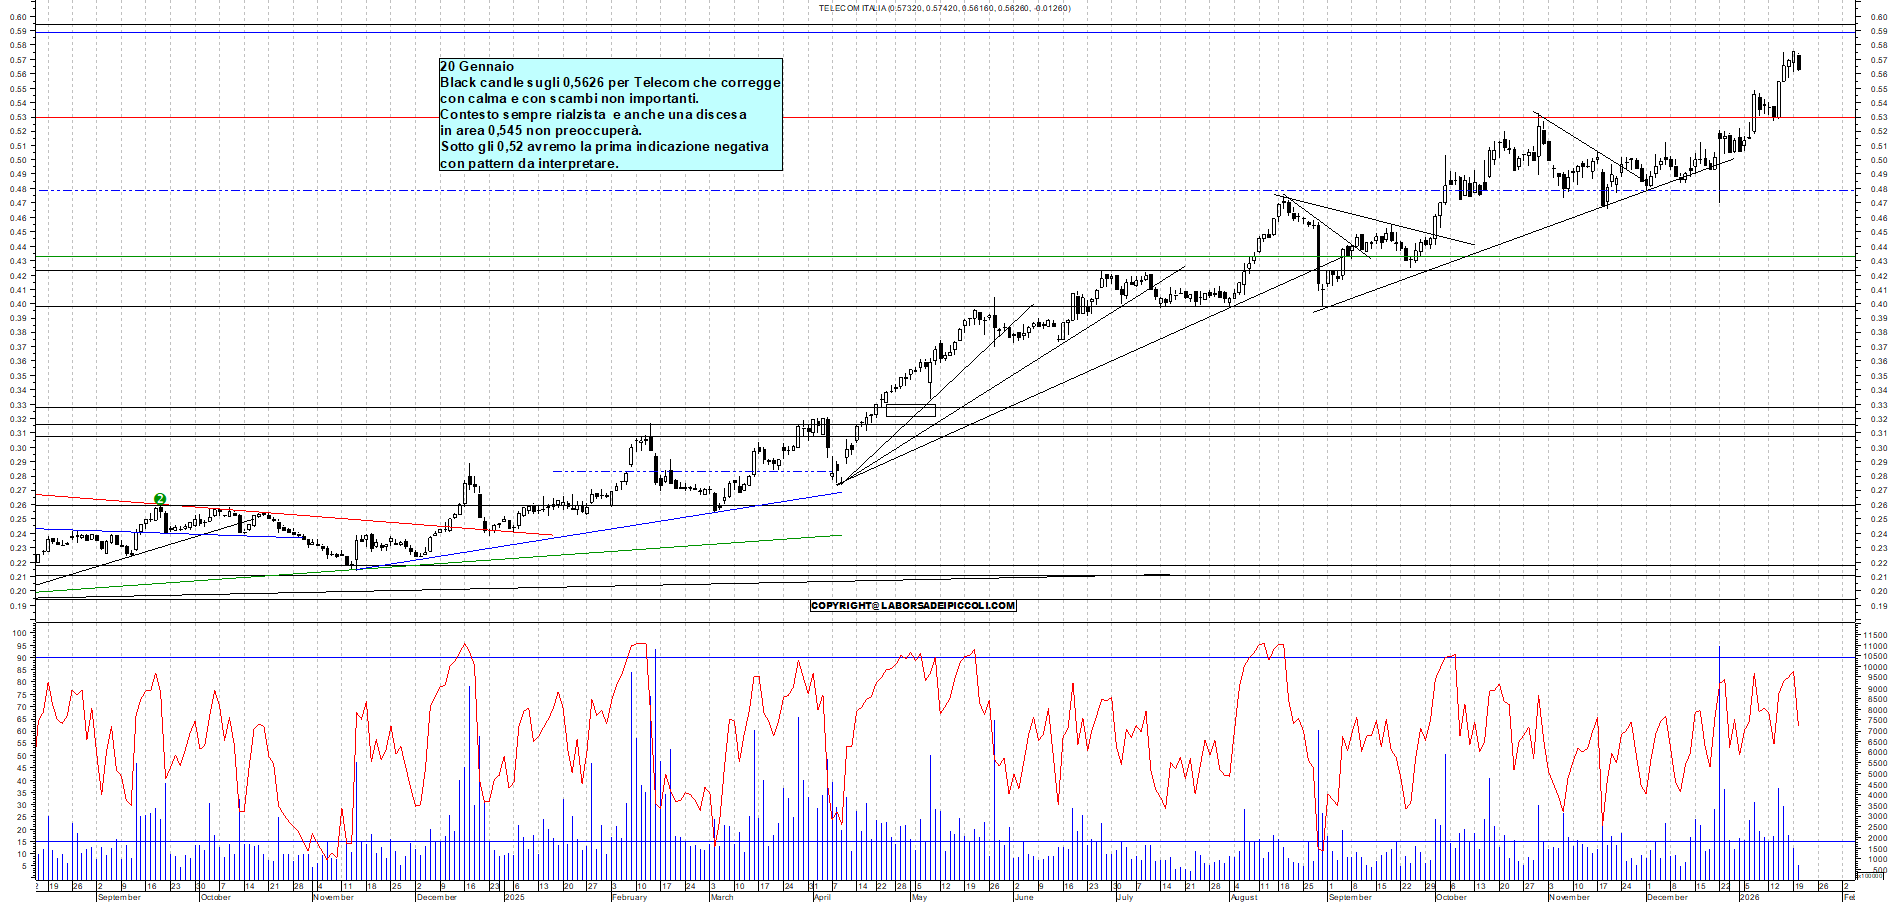Click the 11500 volume scale label on right
The height and width of the screenshot is (902, 1890).
point(1877,637)
